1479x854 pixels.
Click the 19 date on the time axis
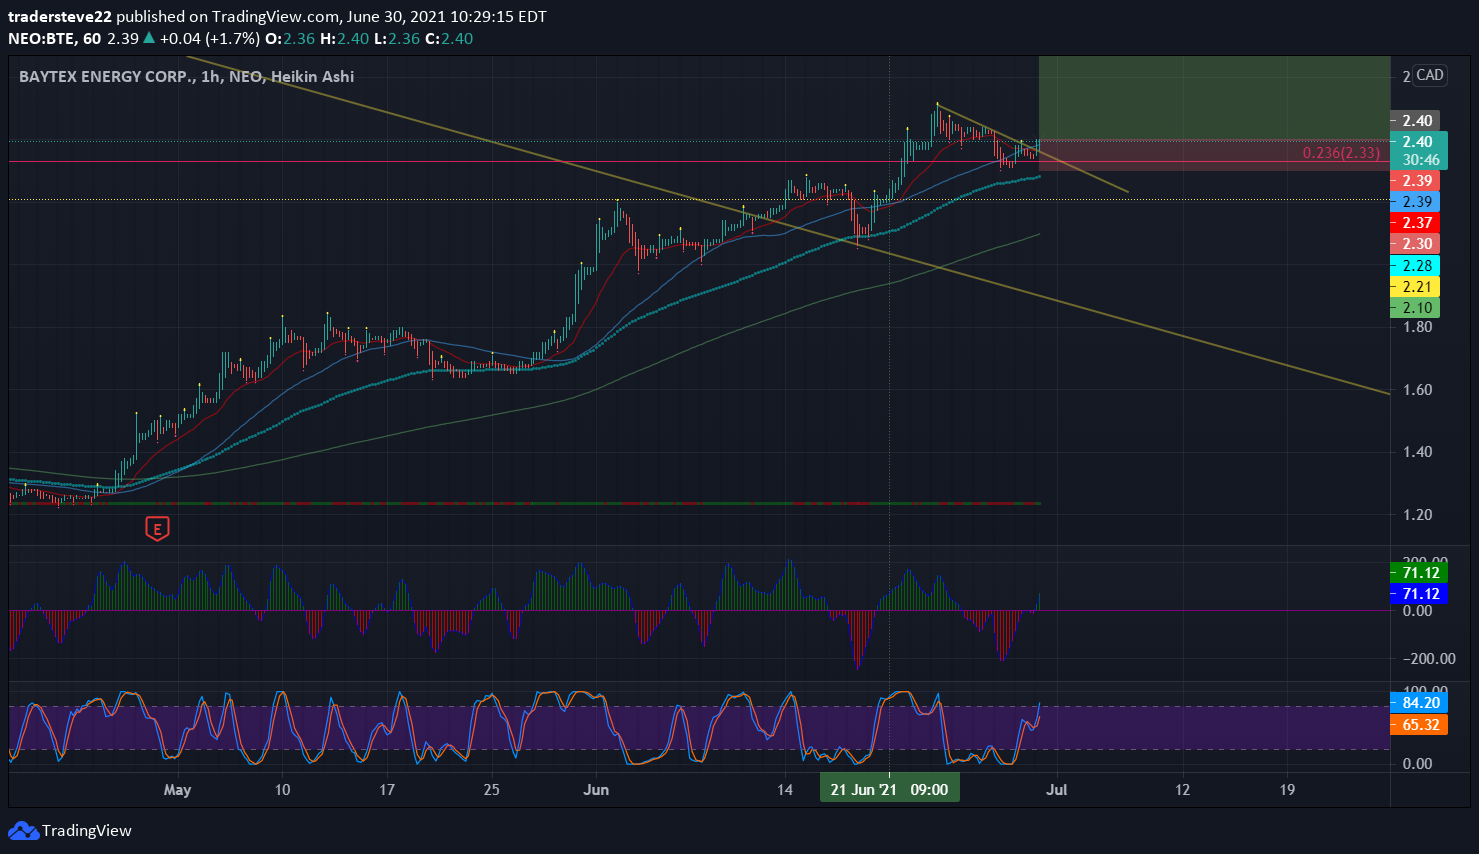coord(1287,790)
